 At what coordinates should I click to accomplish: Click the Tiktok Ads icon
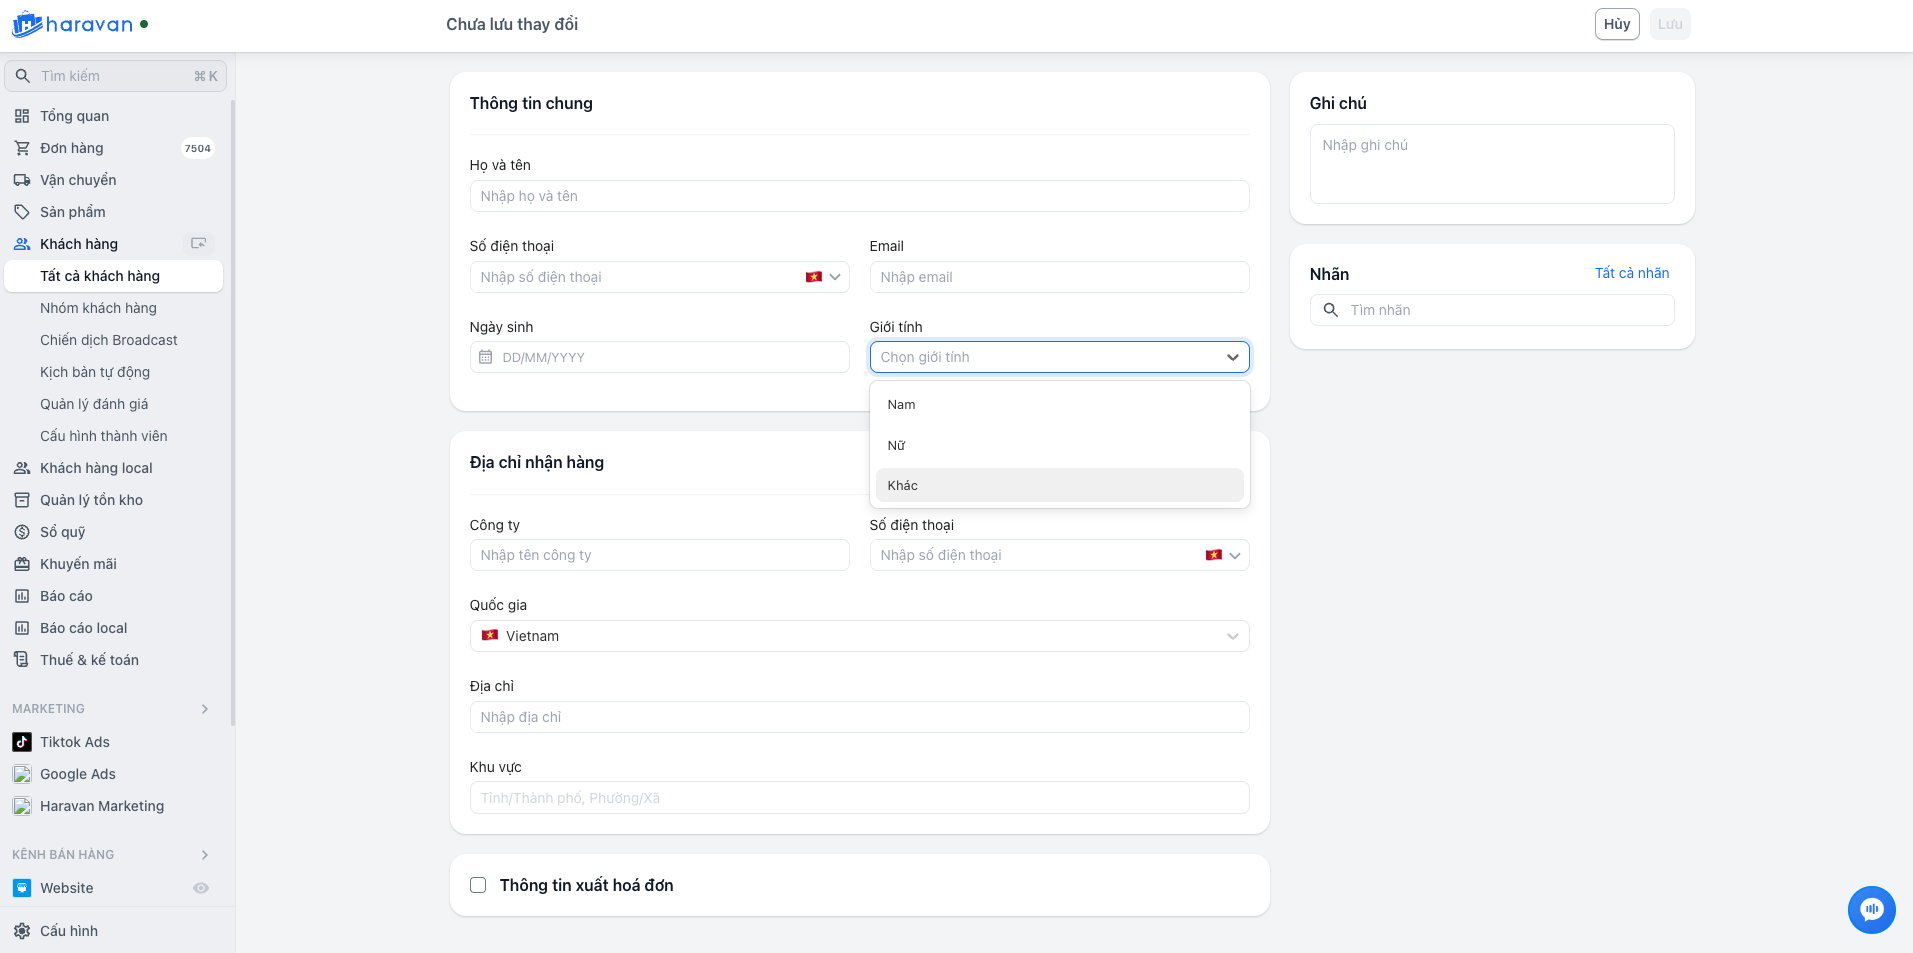pos(22,742)
